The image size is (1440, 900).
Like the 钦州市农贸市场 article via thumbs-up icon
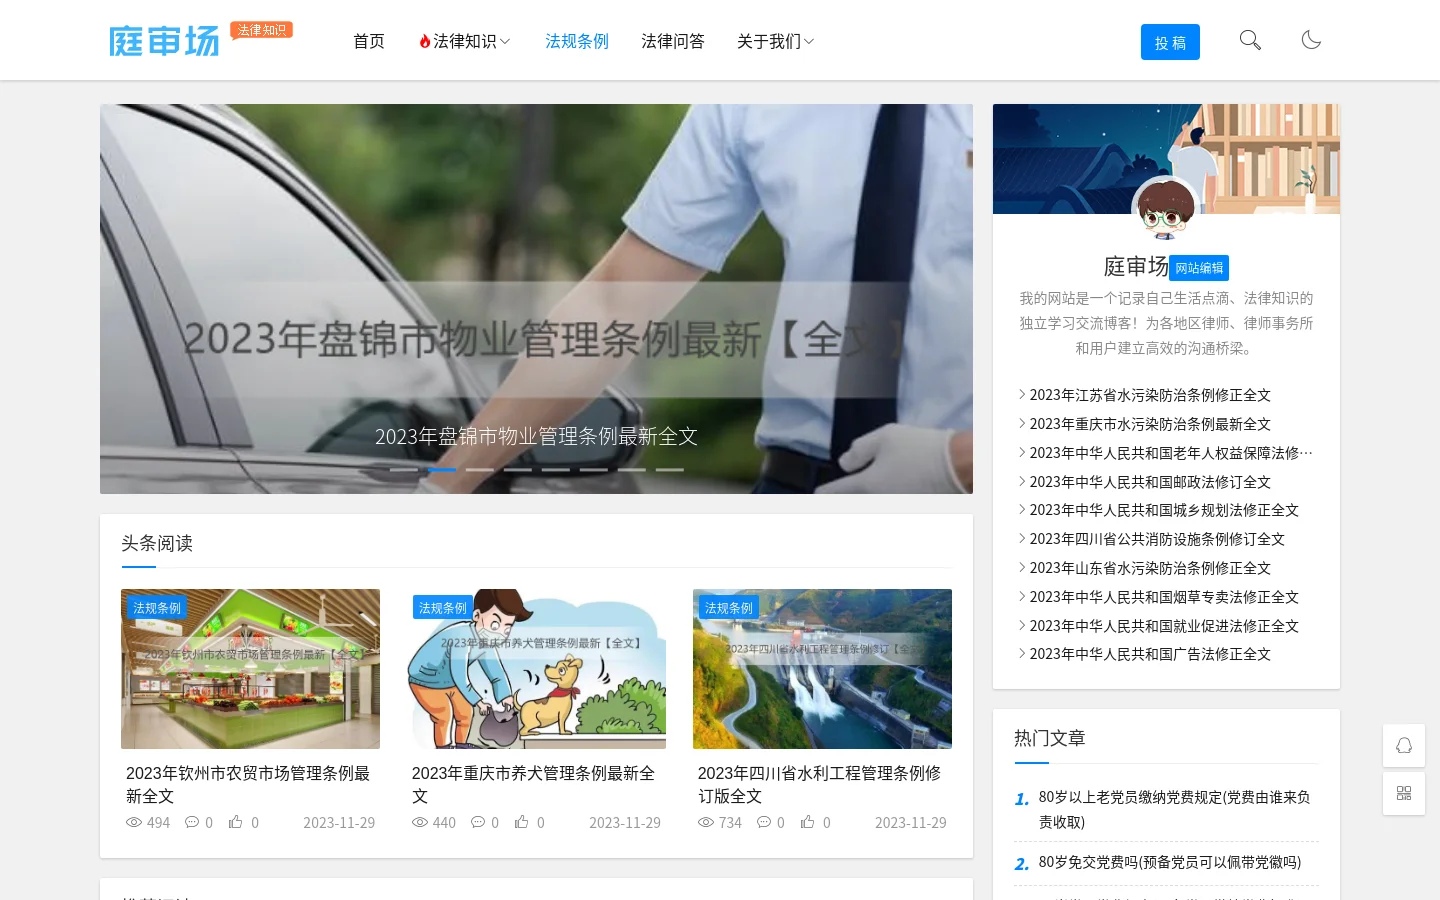tap(236, 822)
